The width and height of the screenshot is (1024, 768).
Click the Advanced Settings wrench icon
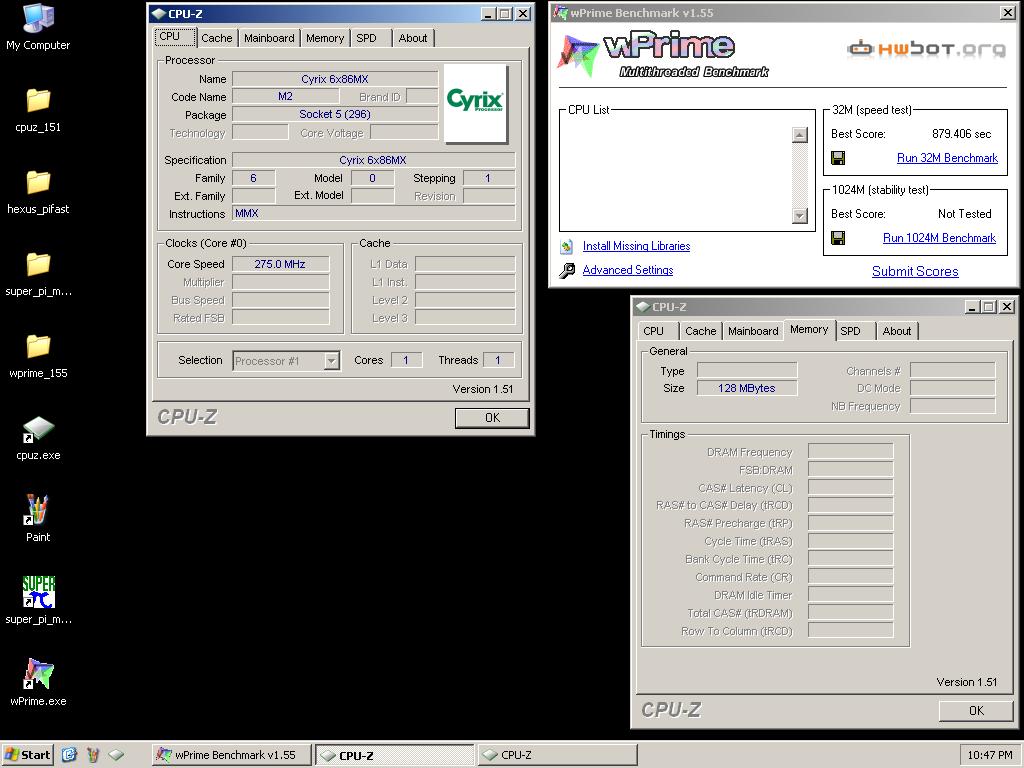567,270
